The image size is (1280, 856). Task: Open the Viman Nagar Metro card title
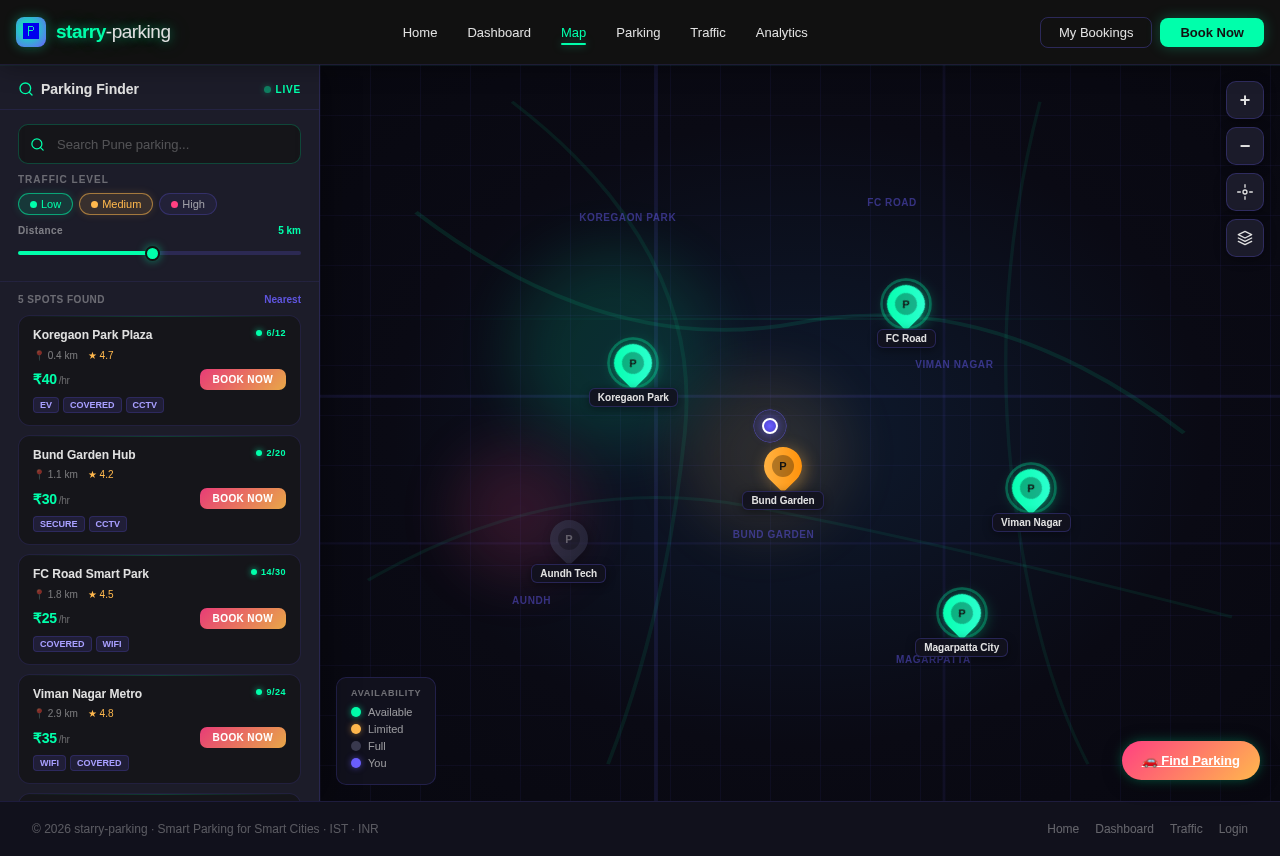(x=87, y=694)
